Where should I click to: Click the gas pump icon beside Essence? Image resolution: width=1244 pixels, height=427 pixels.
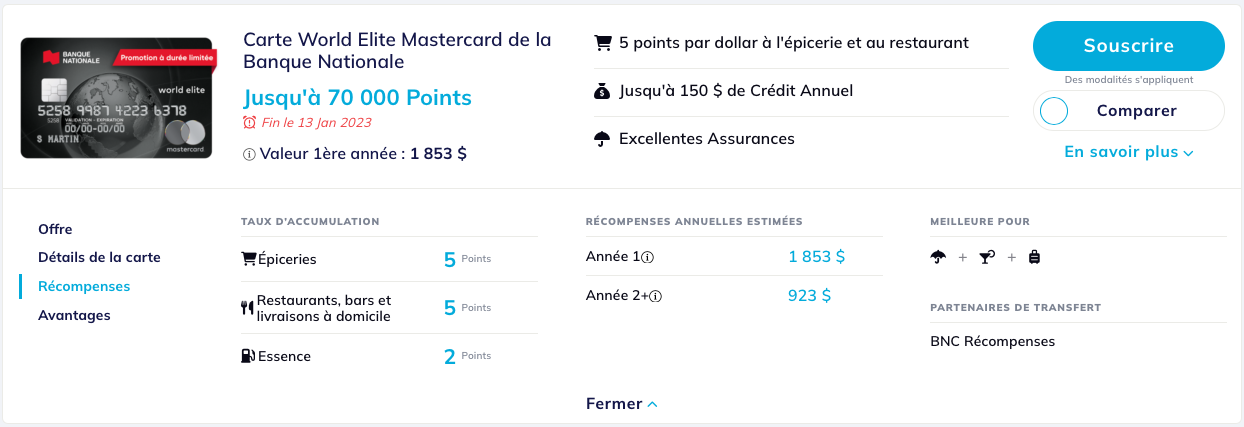248,356
